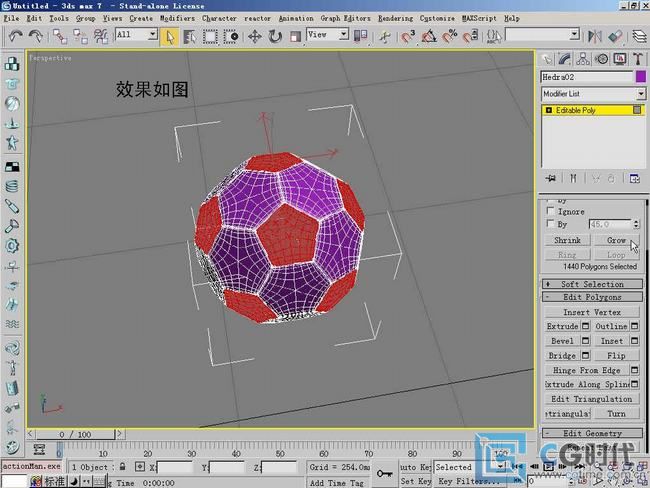Screen dimensions: 650x488
Task: Activate the Select and Scale tool
Action: point(295,36)
